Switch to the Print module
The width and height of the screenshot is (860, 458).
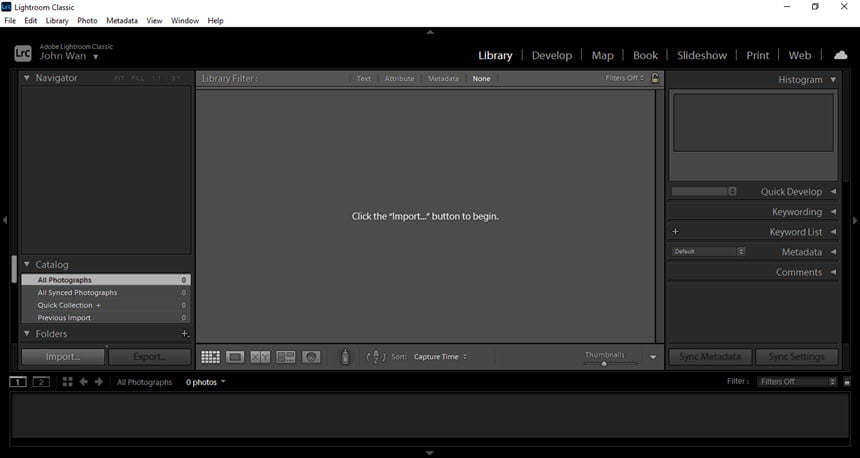tap(757, 55)
